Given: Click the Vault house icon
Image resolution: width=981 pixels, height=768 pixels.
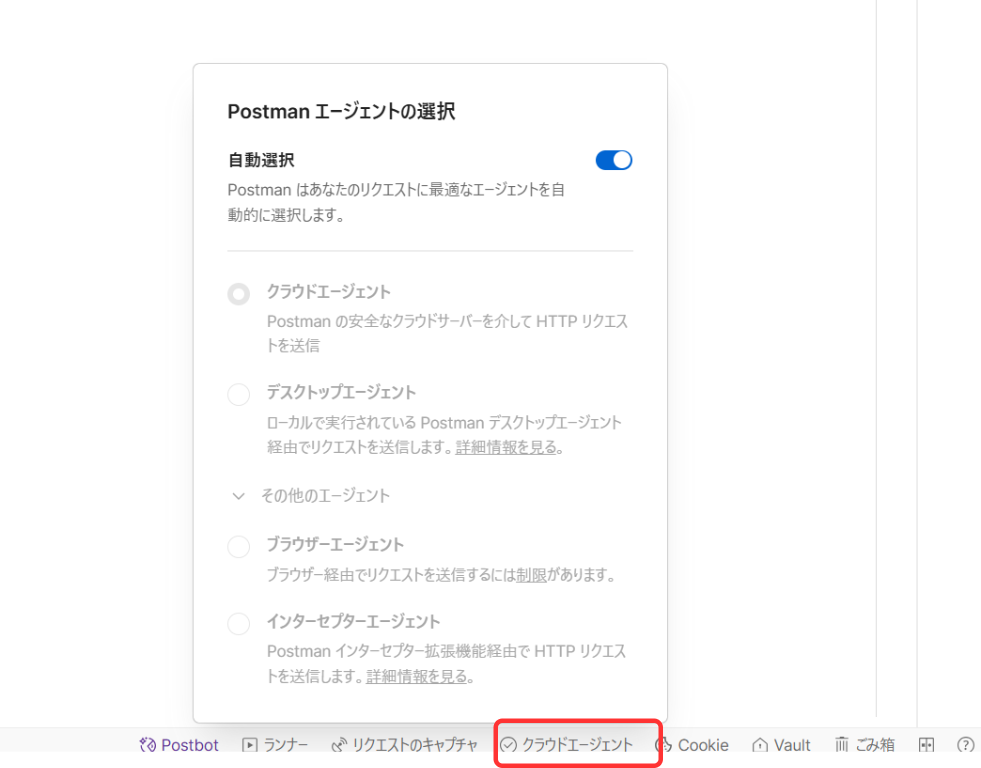Looking at the screenshot, I should (760, 745).
